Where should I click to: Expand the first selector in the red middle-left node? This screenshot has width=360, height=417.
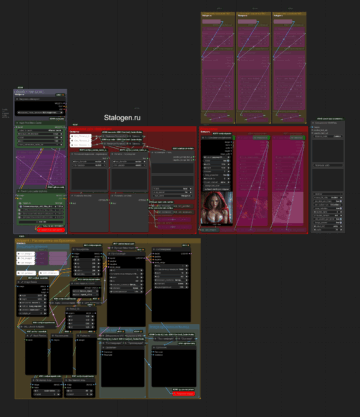pyautogui.click(x=89, y=161)
